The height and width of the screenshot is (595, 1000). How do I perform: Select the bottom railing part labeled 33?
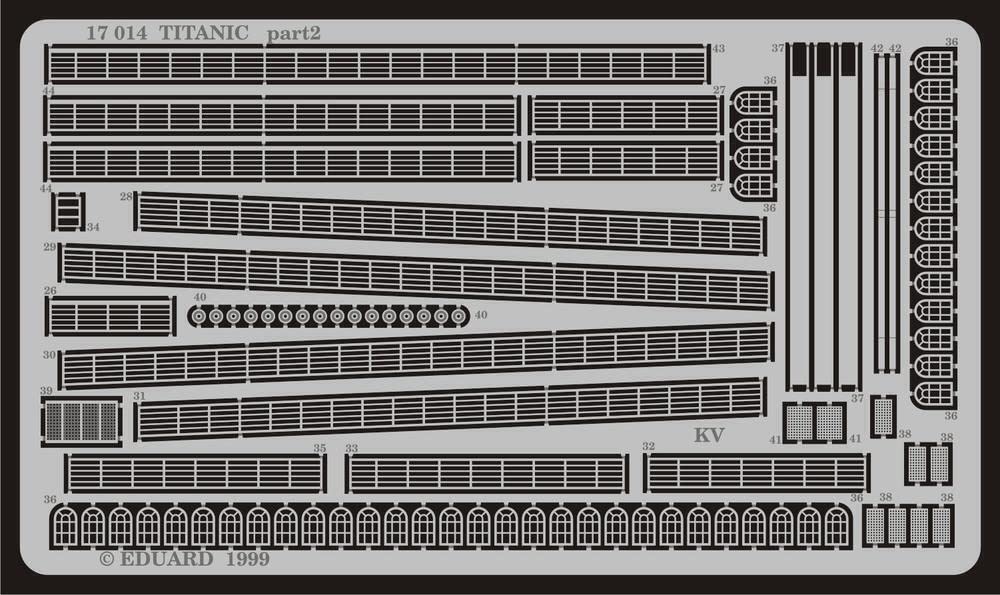(x=487, y=473)
